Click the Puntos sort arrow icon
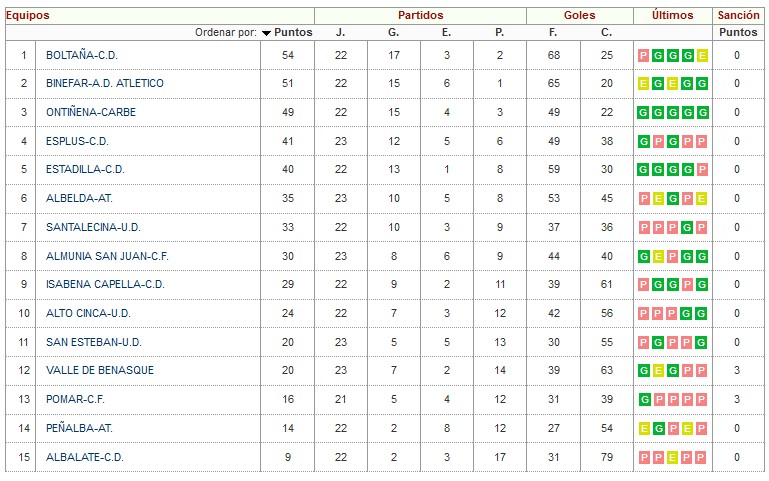The height and width of the screenshot is (481, 769). point(266,33)
